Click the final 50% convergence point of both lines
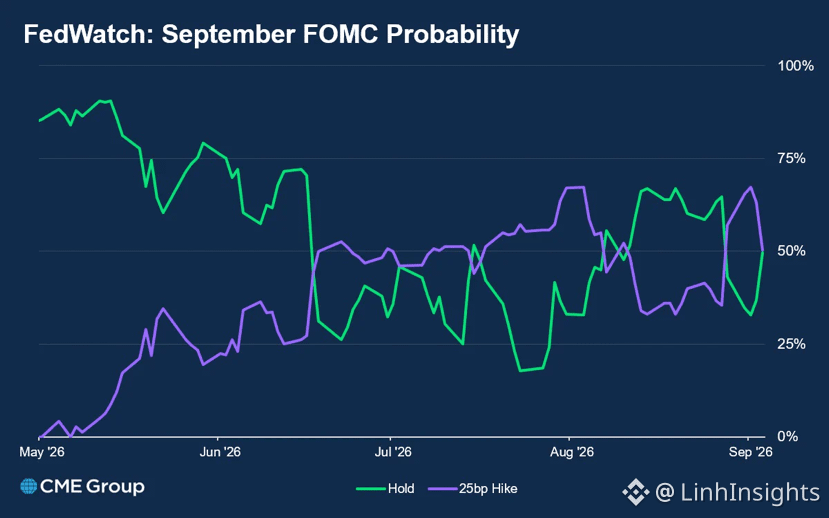 pos(762,251)
